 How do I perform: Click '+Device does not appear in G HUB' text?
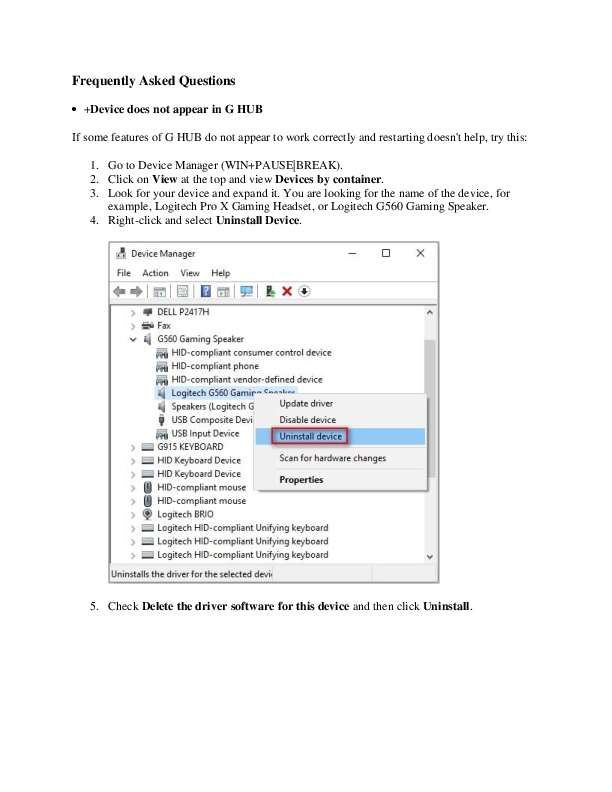click(173, 109)
